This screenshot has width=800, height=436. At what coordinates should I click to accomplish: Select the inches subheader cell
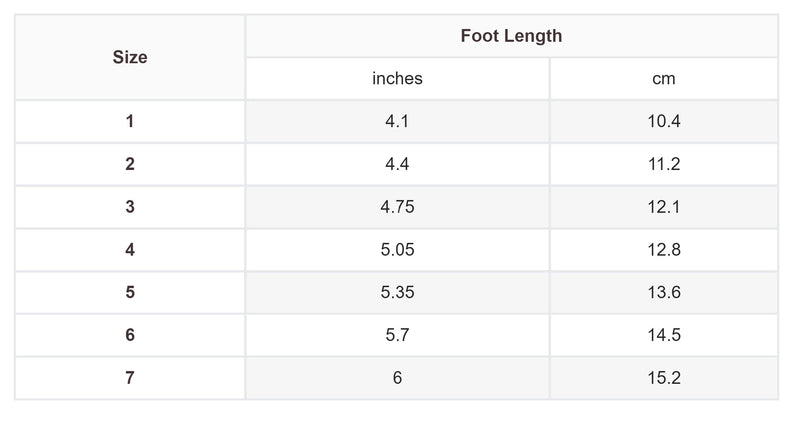pos(397,79)
